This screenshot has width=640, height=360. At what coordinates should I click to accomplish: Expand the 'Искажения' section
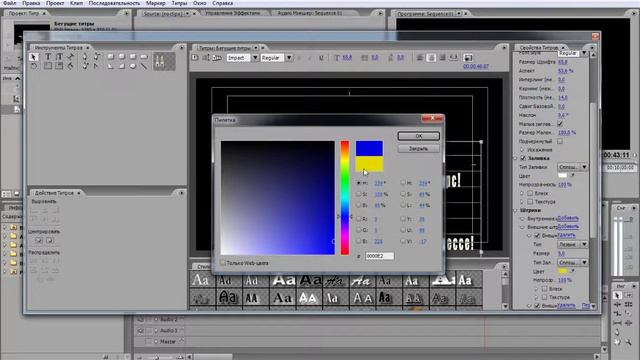[x=522, y=150]
